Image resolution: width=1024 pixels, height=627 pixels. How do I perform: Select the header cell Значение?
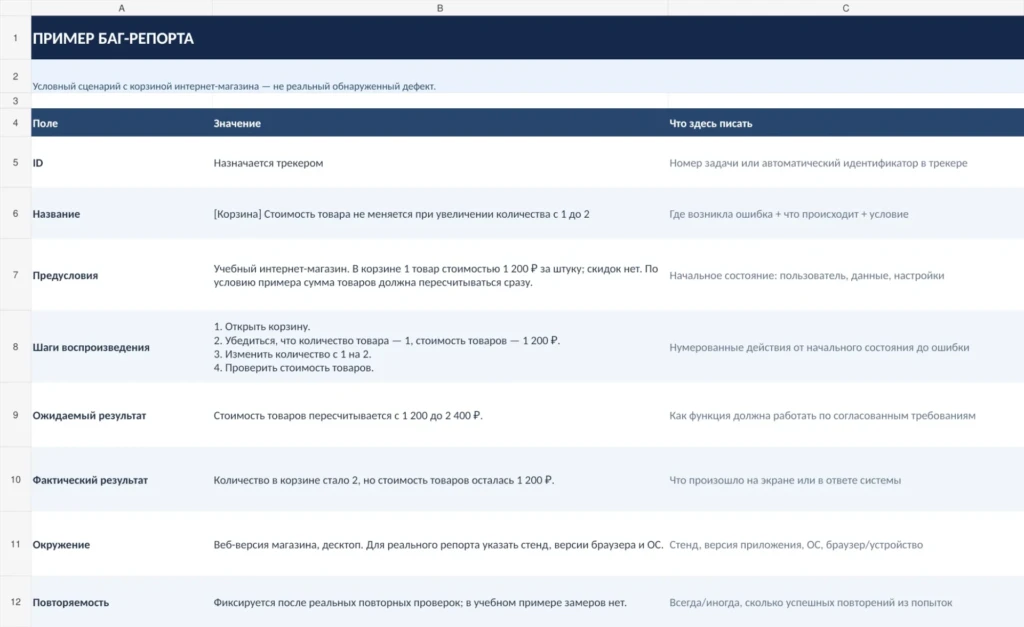tap(440, 123)
